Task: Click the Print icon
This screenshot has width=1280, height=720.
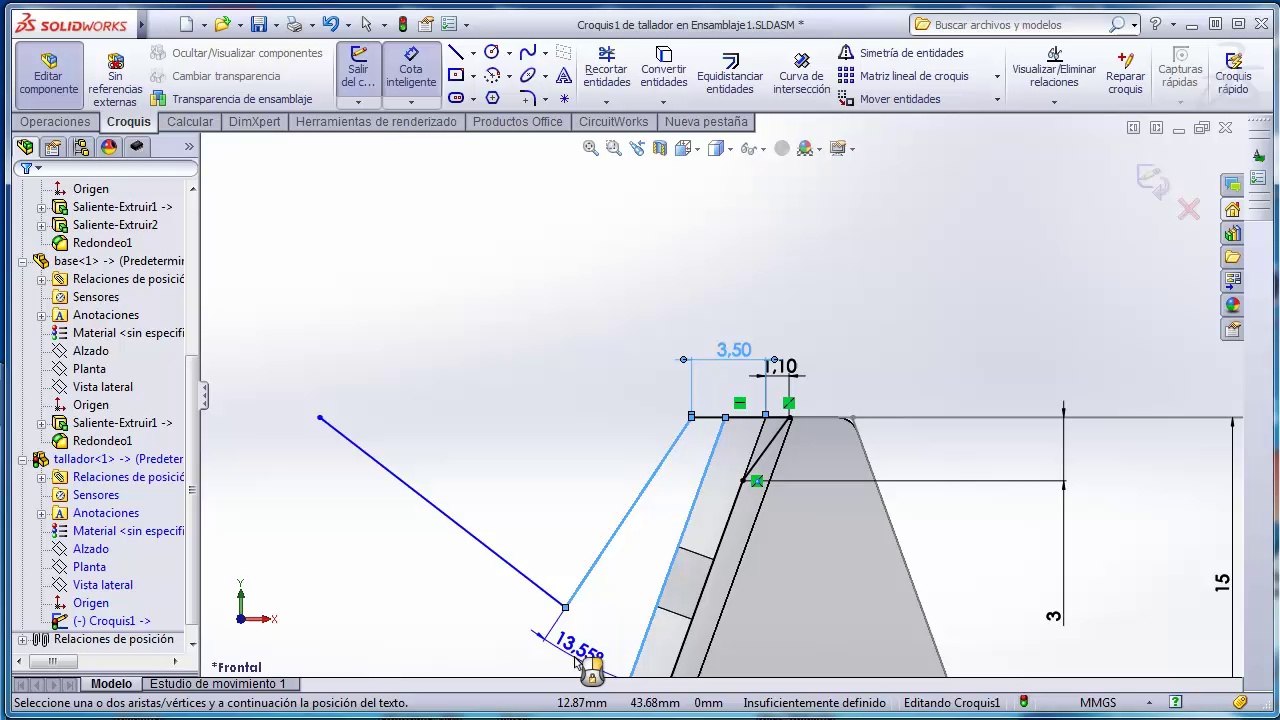Action: (294, 24)
